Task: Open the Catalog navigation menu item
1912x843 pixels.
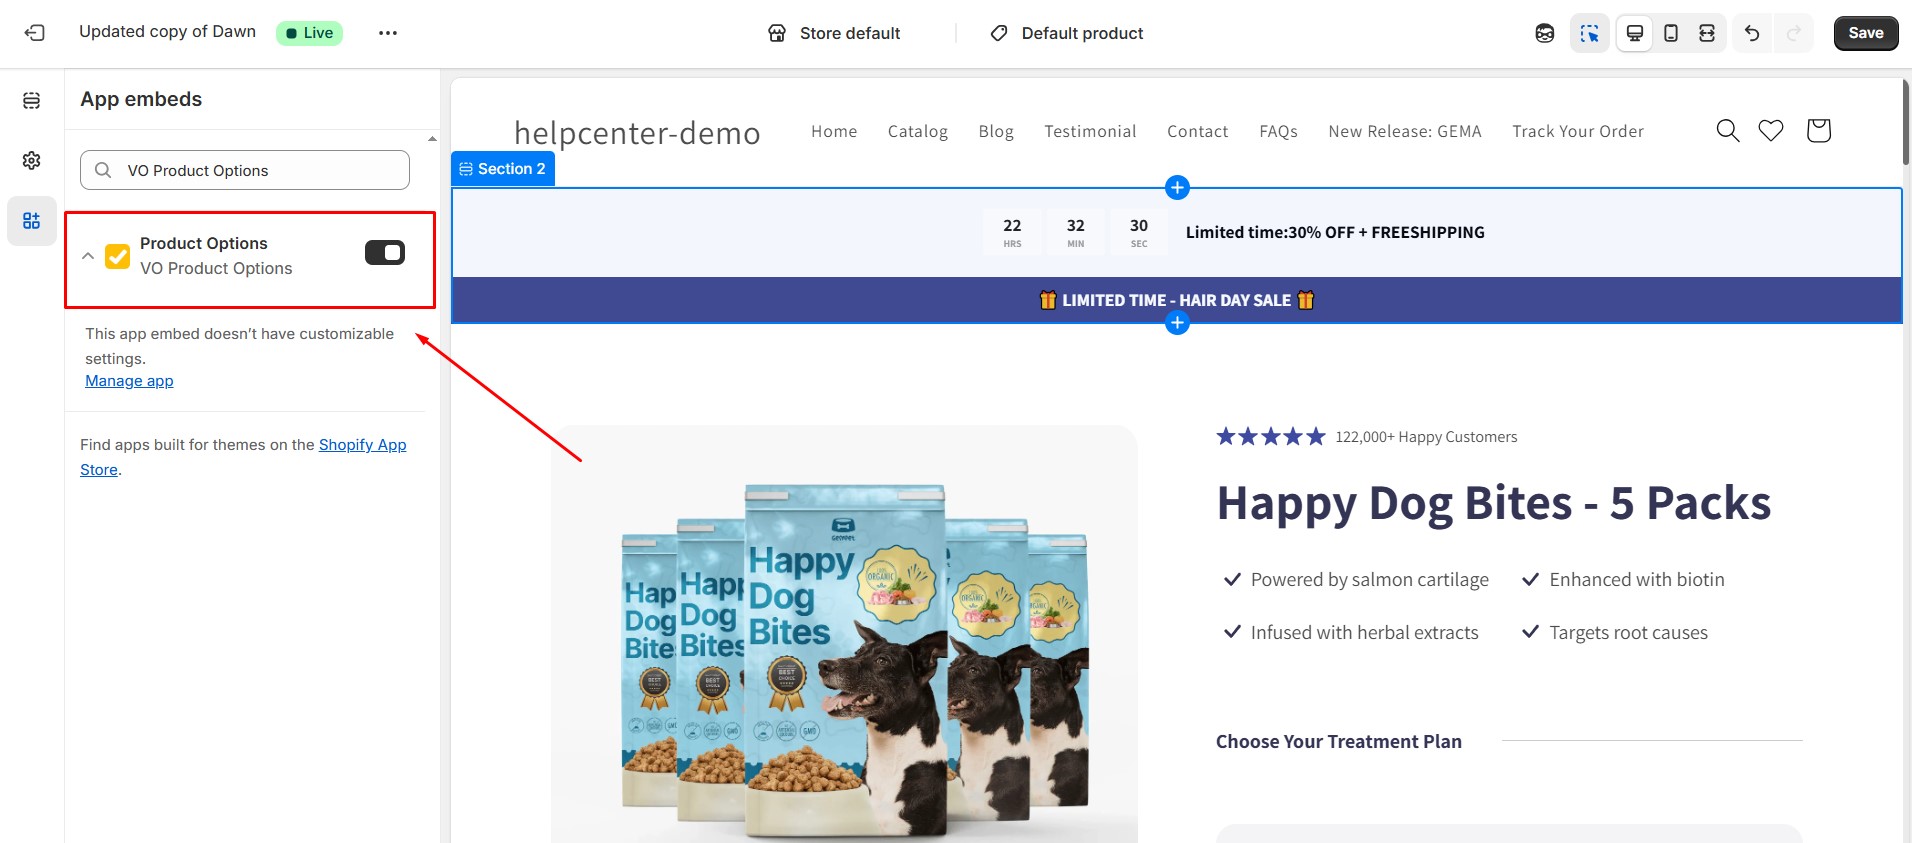Action: pyautogui.click(x=918, y=131)
